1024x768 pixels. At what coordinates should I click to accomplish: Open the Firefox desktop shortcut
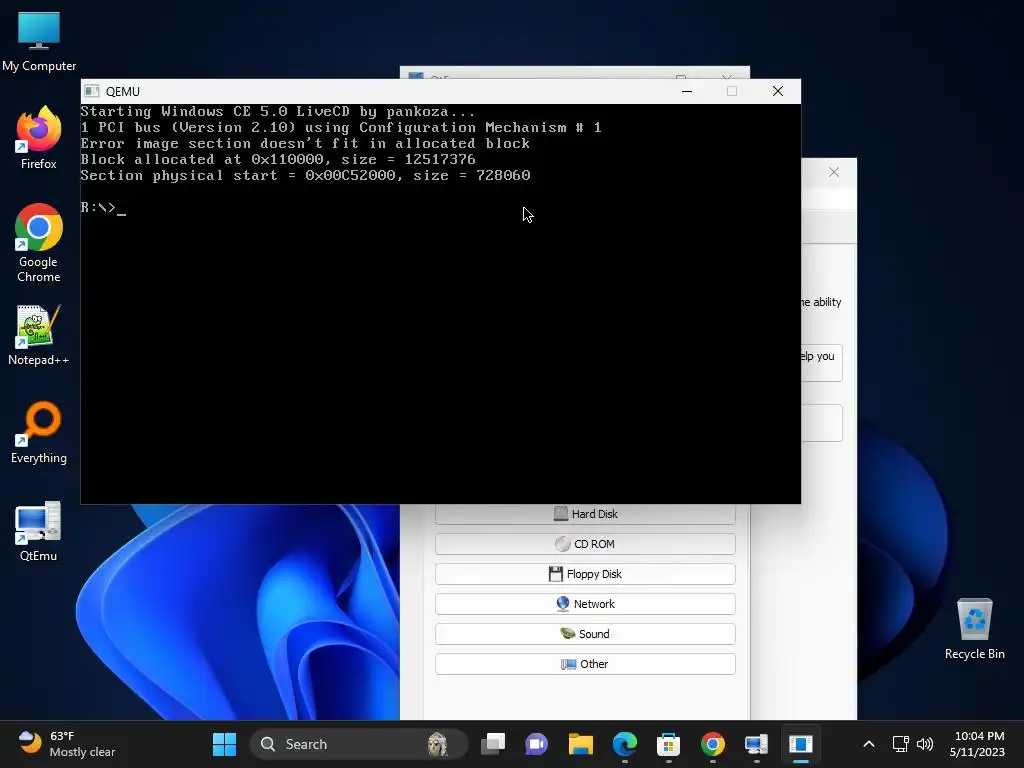click(39, 138)
